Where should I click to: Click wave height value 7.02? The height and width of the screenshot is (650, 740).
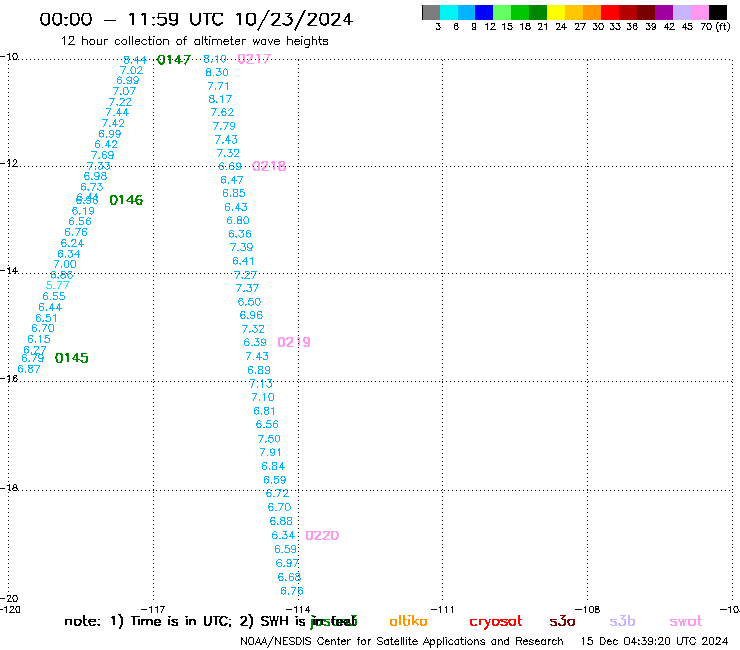tap(131, 70)
